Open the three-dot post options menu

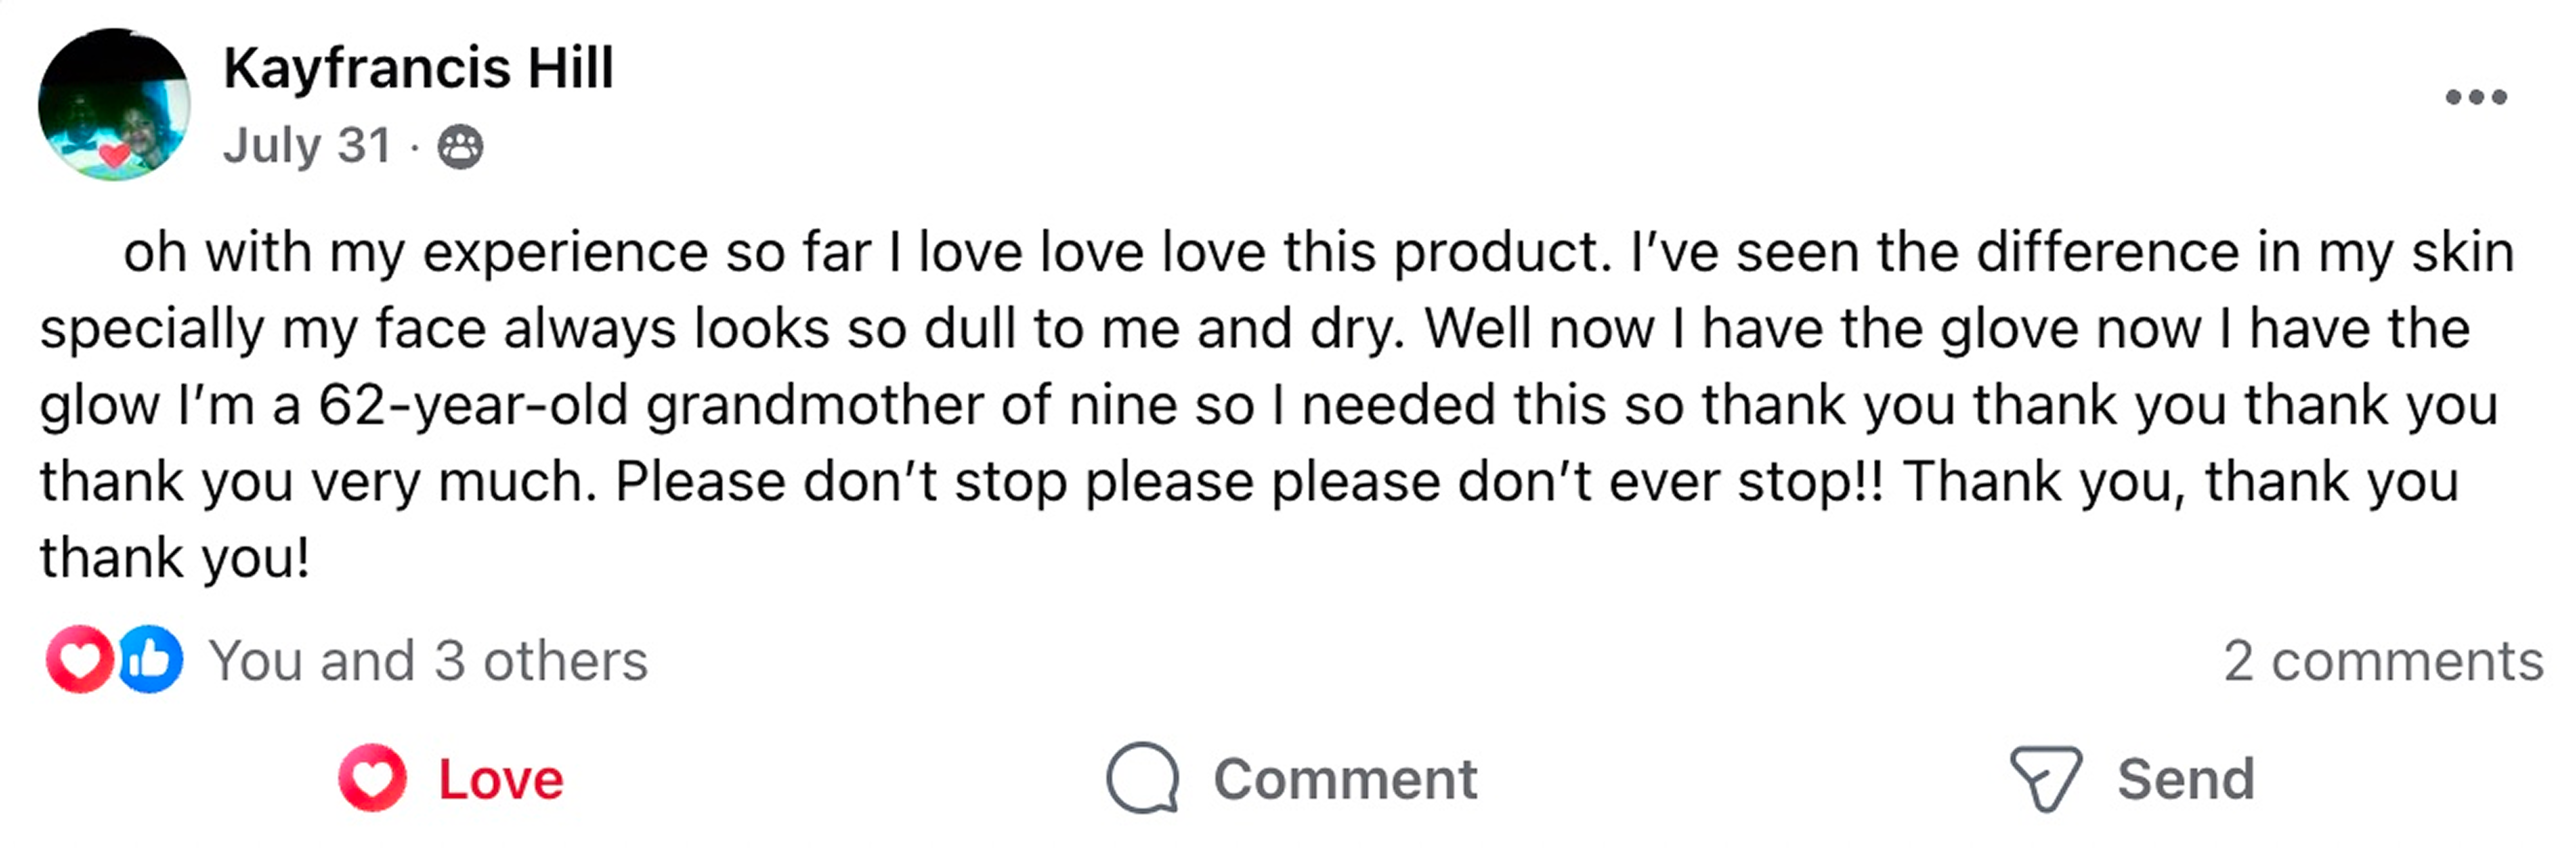(2476, 97)
